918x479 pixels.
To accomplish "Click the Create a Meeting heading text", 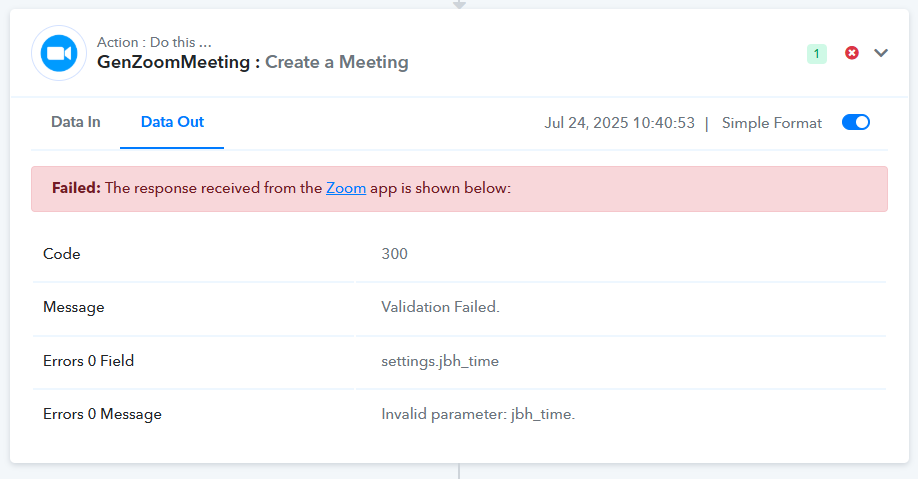I will pyautogui.click(x=337, y=62).
